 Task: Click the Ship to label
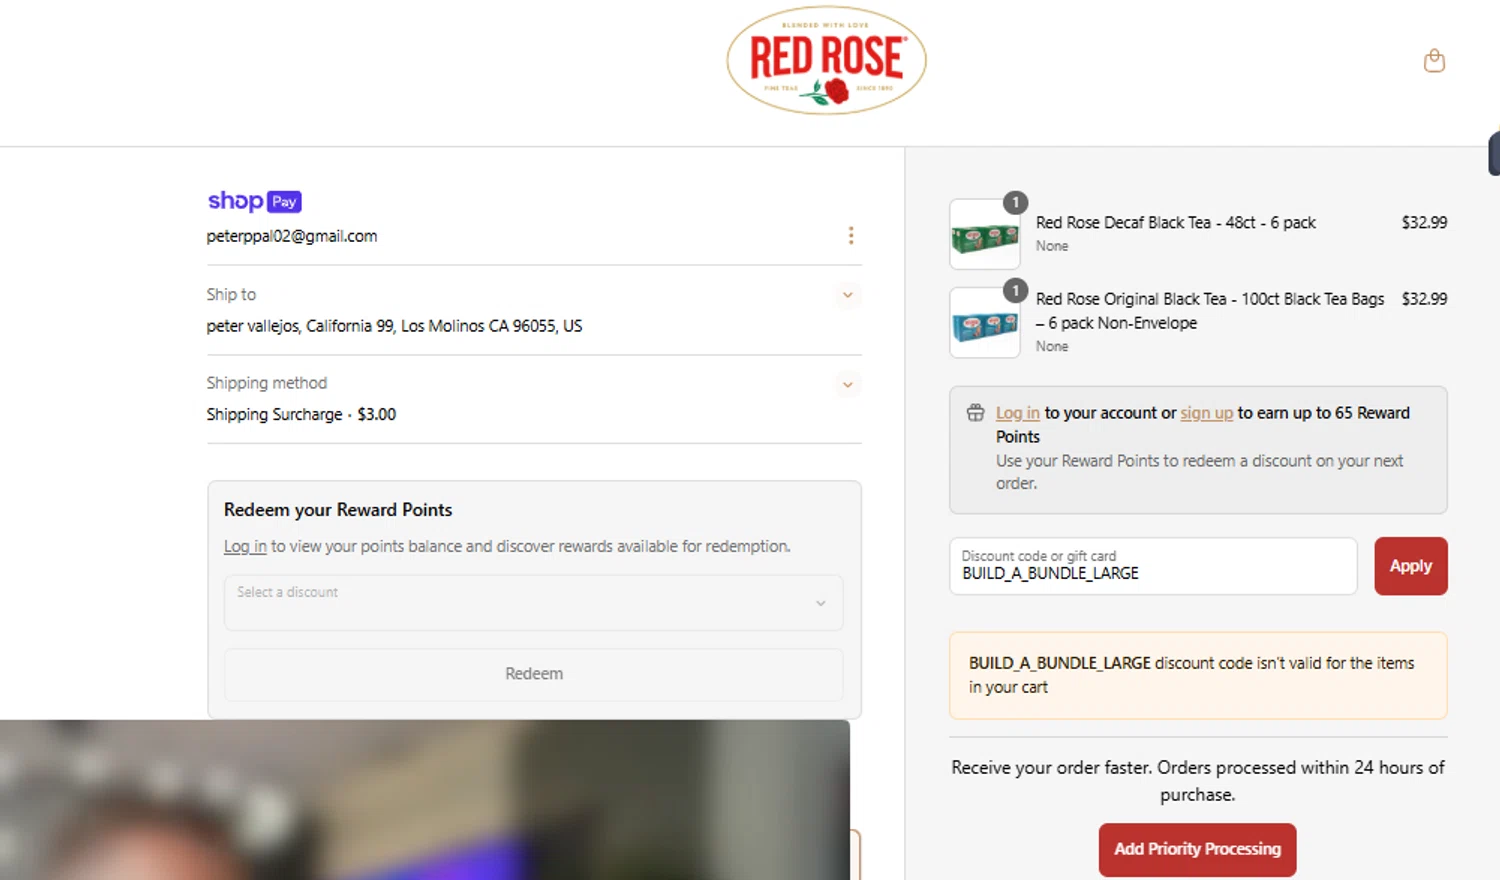231,294
